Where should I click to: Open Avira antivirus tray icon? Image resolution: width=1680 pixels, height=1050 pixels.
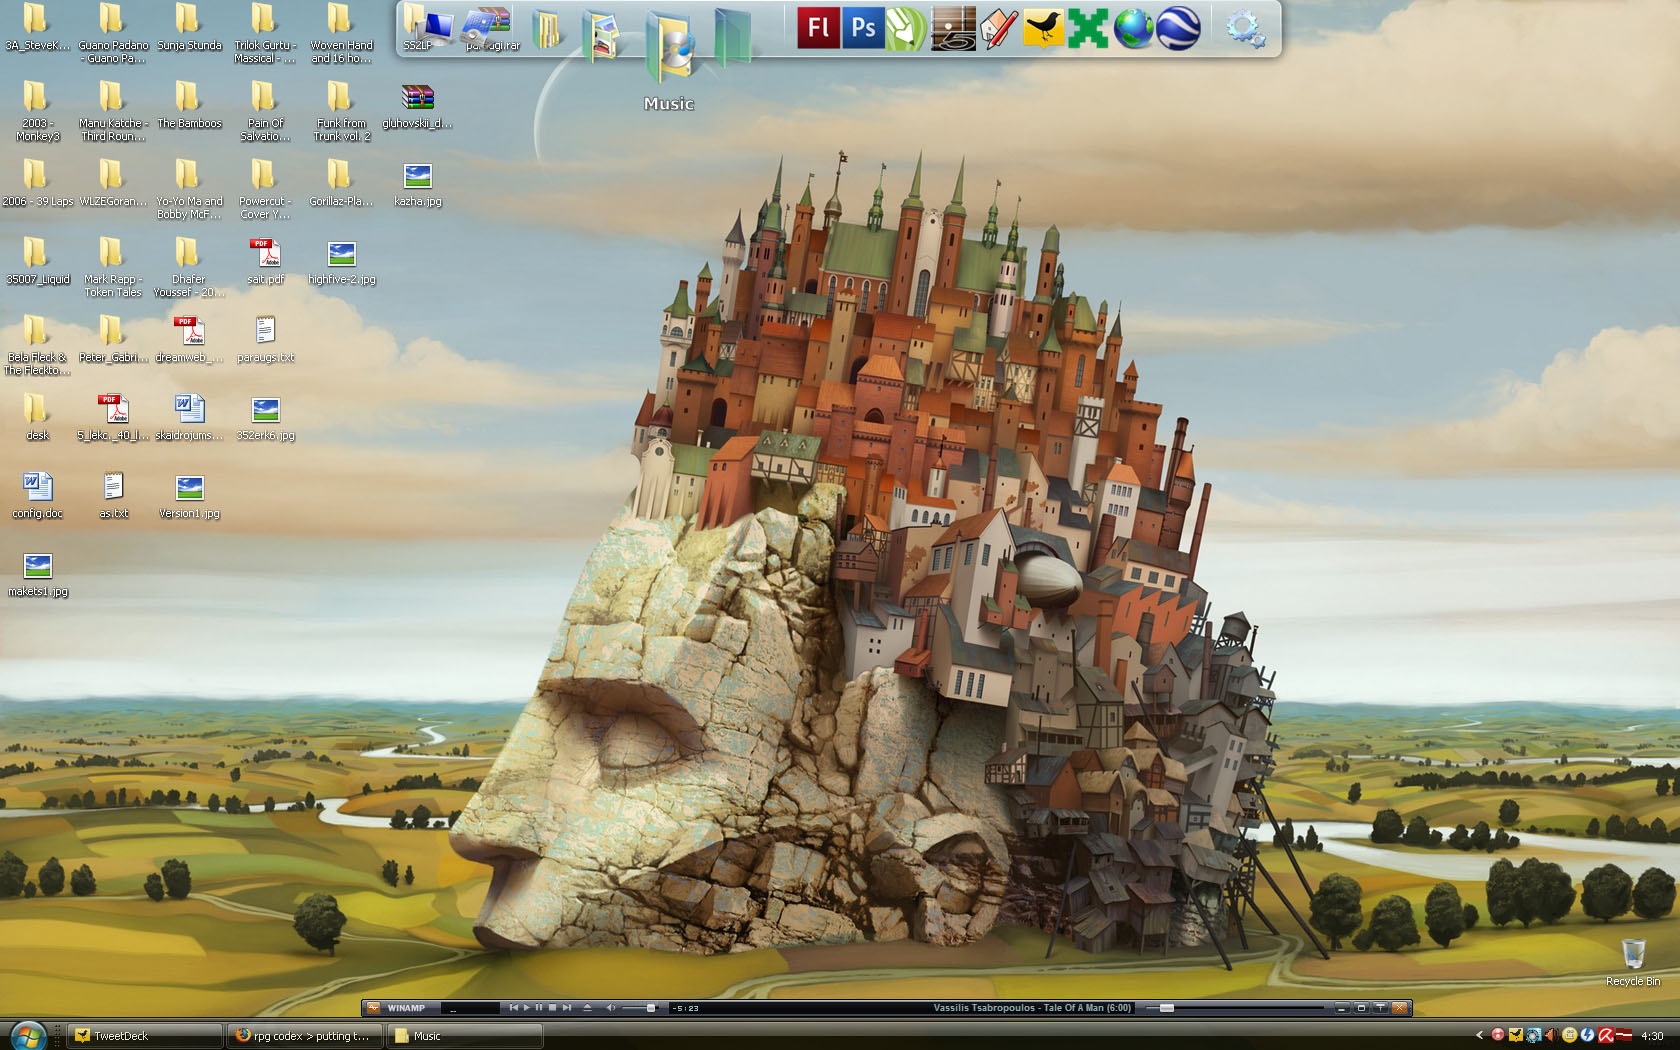point(1606,1035)
